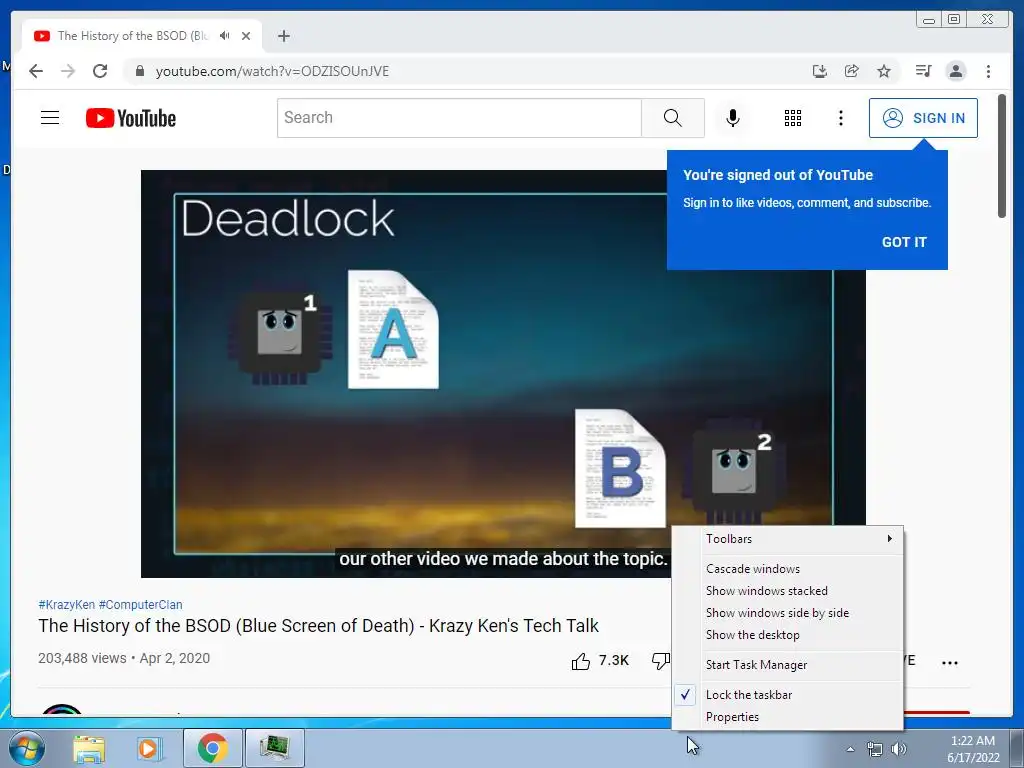Image resolution: width=1024 pixels, height=768 pixels.
Task: Close the BSOD YouTube tab
Action: pyautogui.click(x=246, y=36)
